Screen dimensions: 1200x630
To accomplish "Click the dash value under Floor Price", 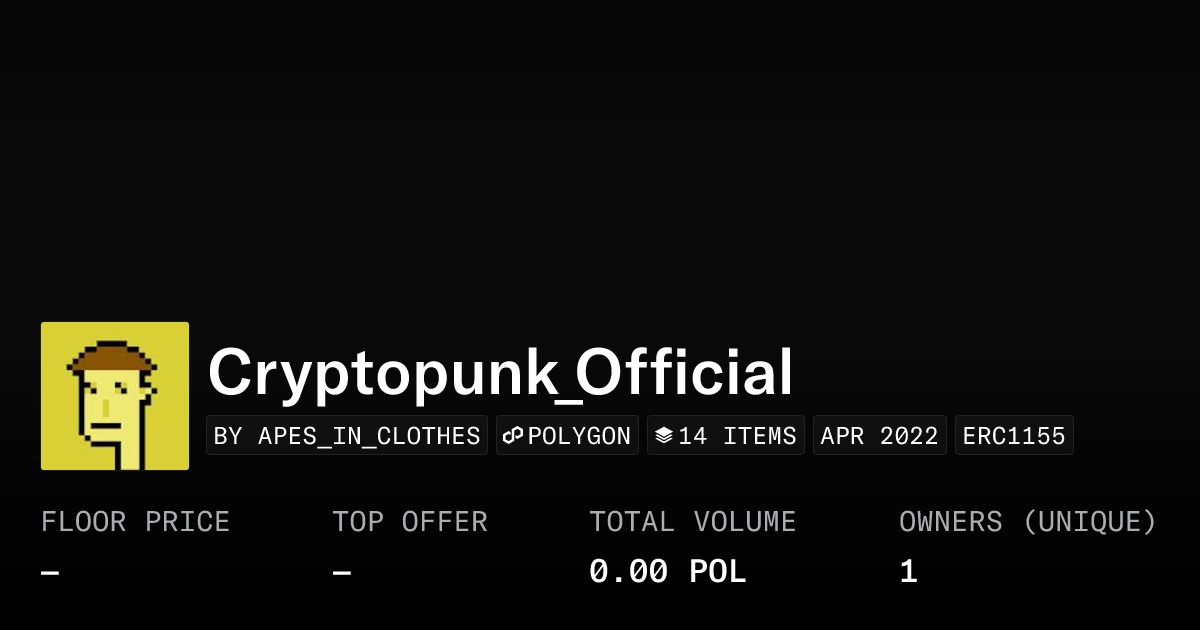I will (x=50, y=572).
